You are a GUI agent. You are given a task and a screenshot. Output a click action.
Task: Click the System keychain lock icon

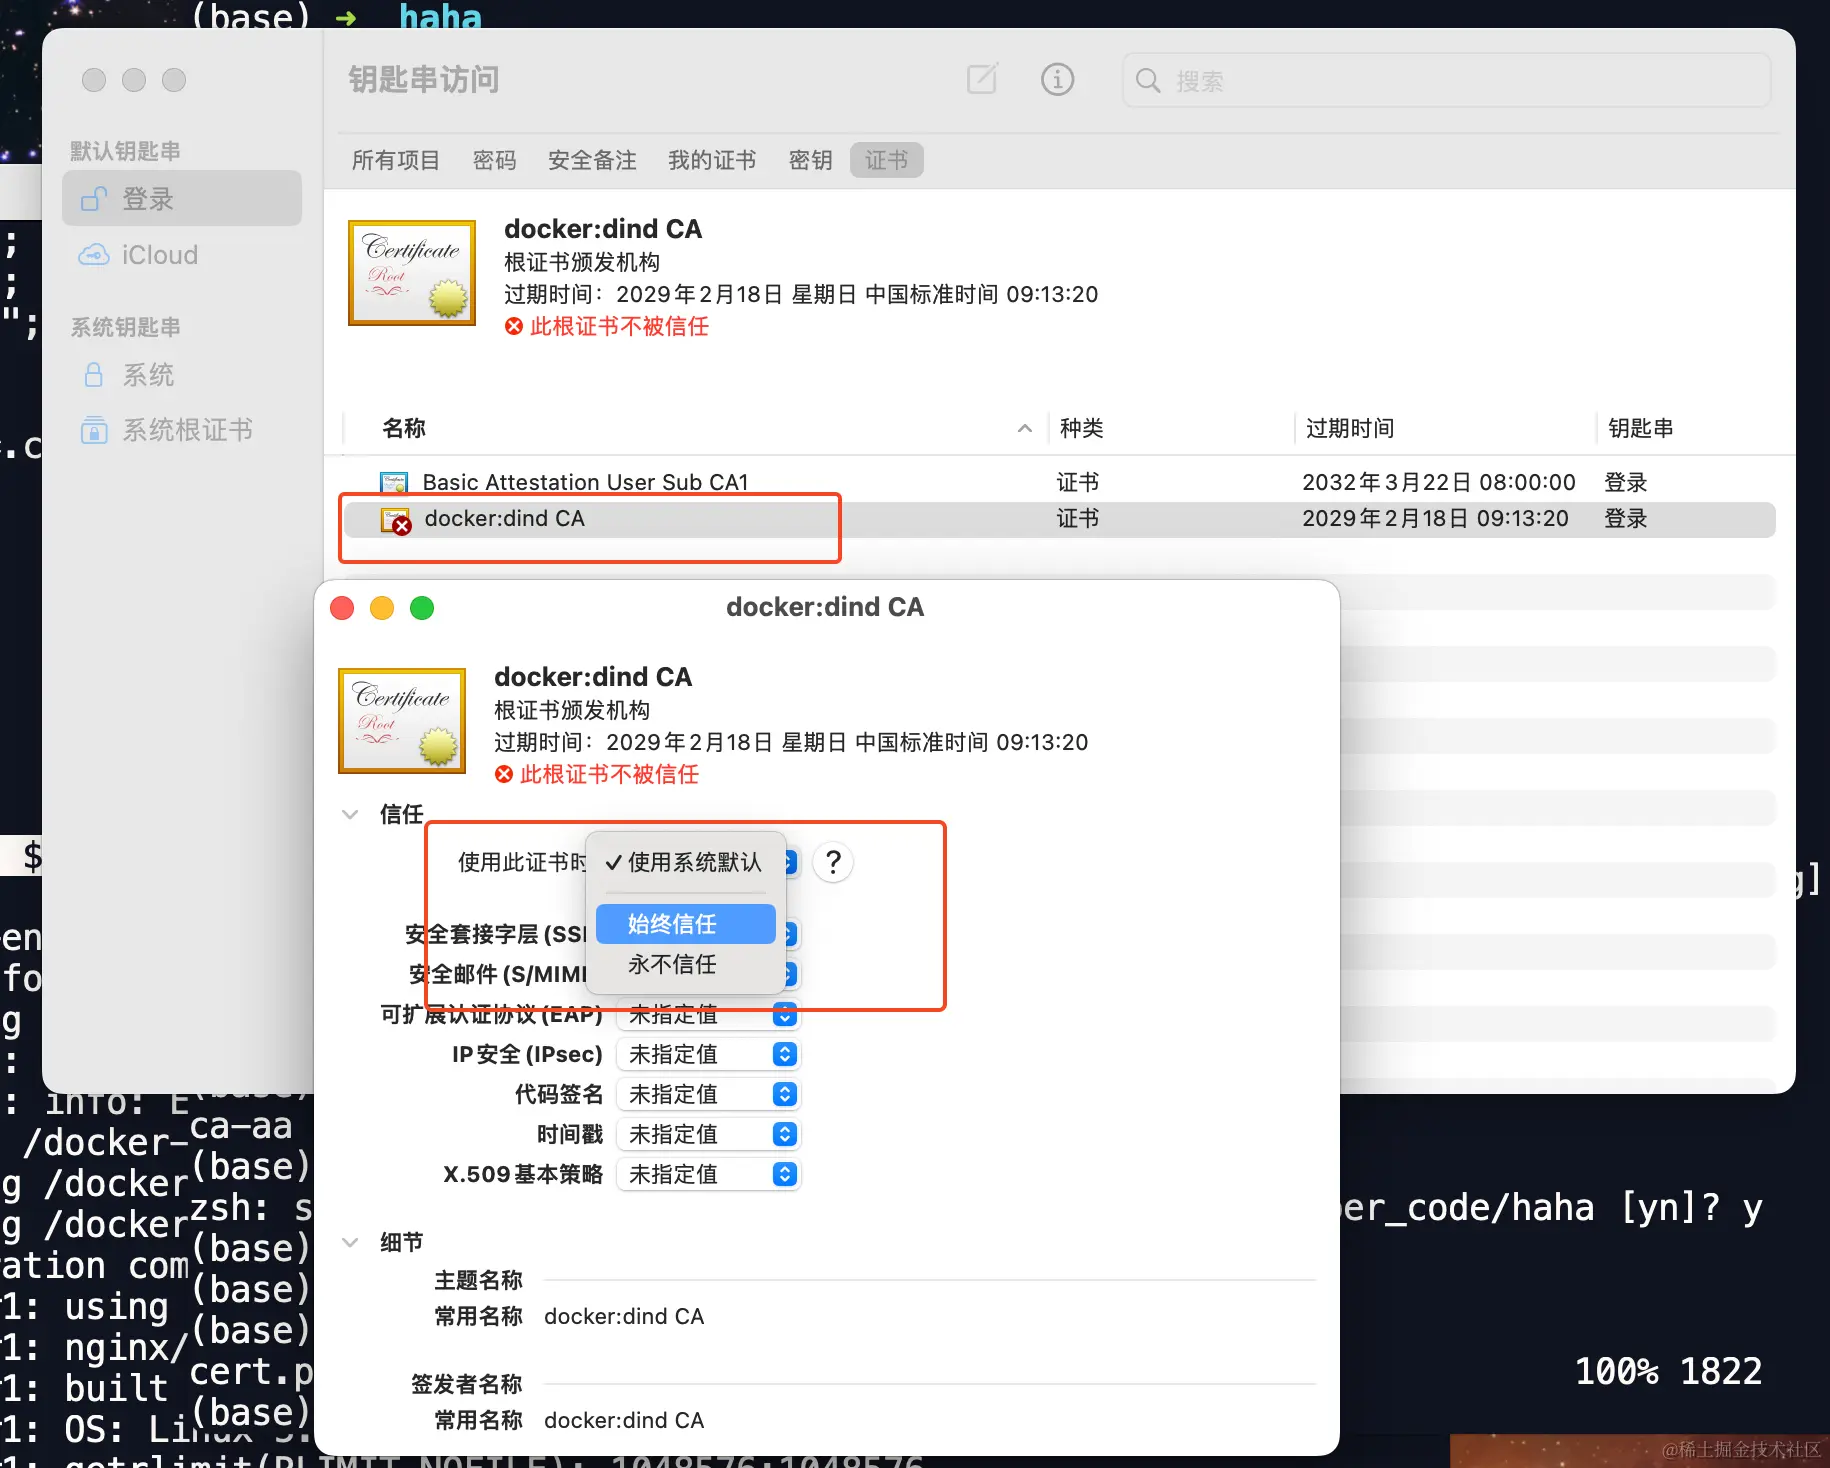click(x=94, y=375)
